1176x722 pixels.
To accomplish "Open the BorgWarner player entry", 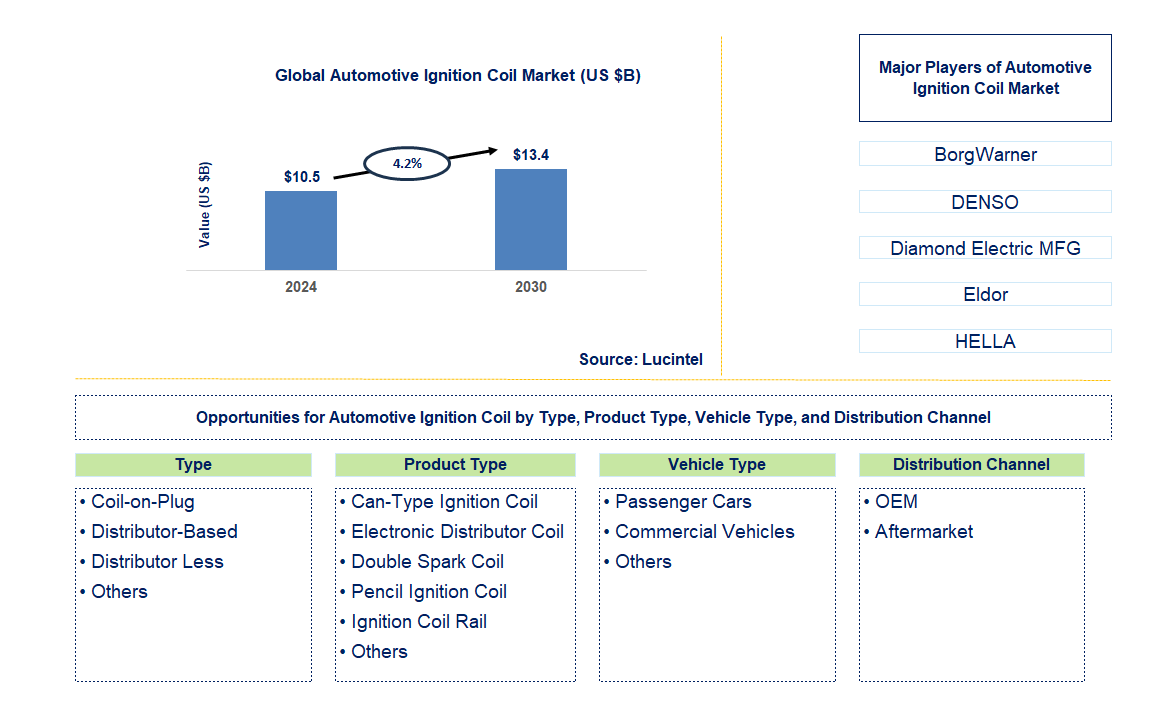I will pyautogui.click(x=984, y=154).
